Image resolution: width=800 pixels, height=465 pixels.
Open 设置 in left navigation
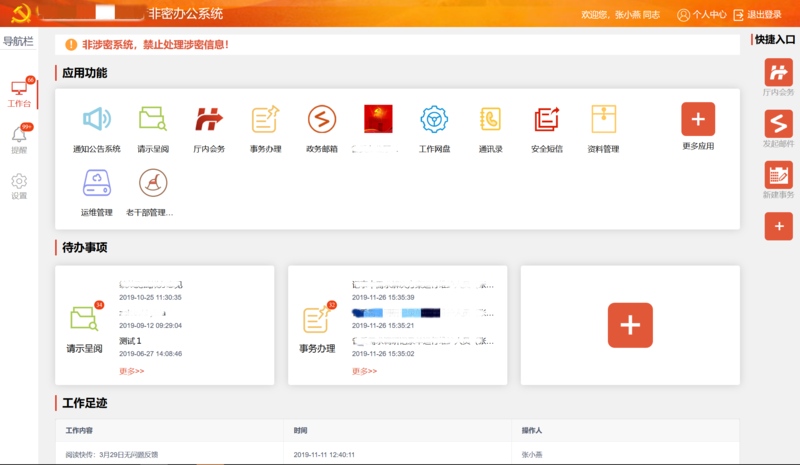coord(19,186)
